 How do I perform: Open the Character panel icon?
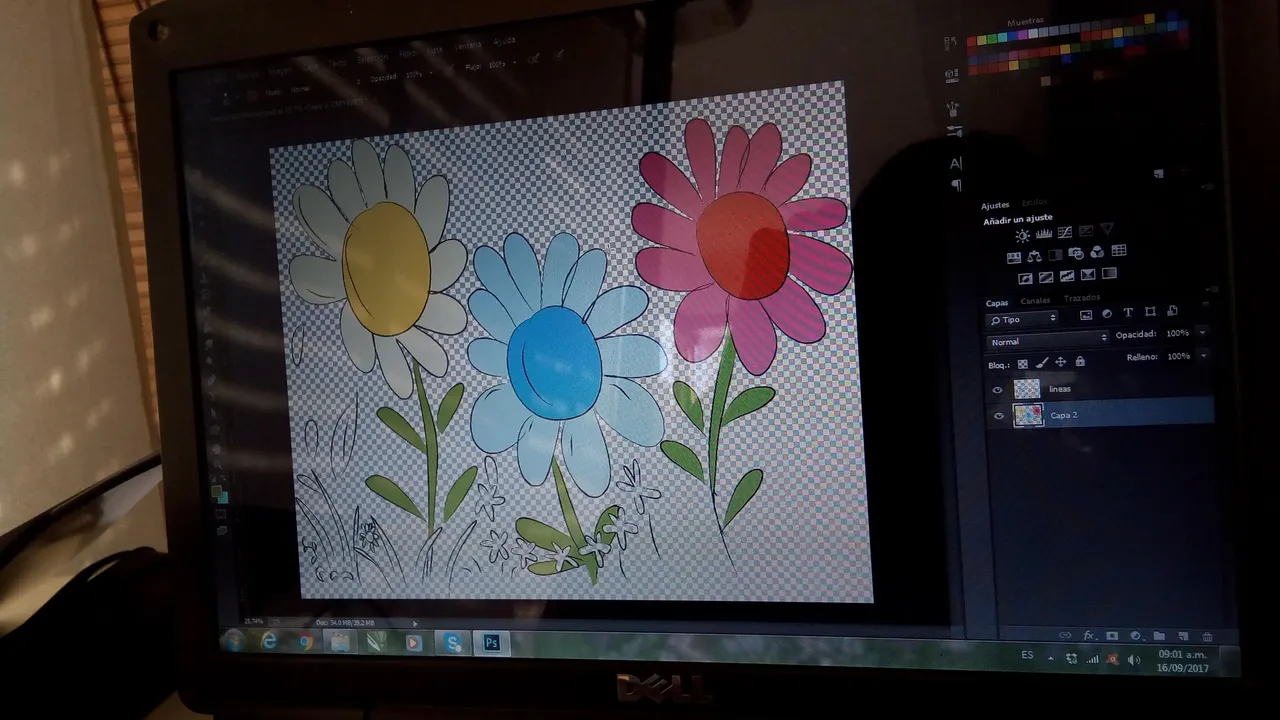tap(955, 163)
